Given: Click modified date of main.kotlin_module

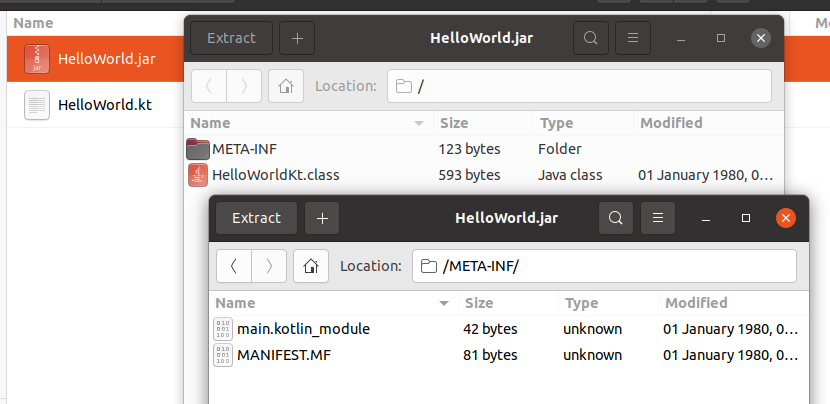Looking at the screenshot, I should (x=730, y=329).
